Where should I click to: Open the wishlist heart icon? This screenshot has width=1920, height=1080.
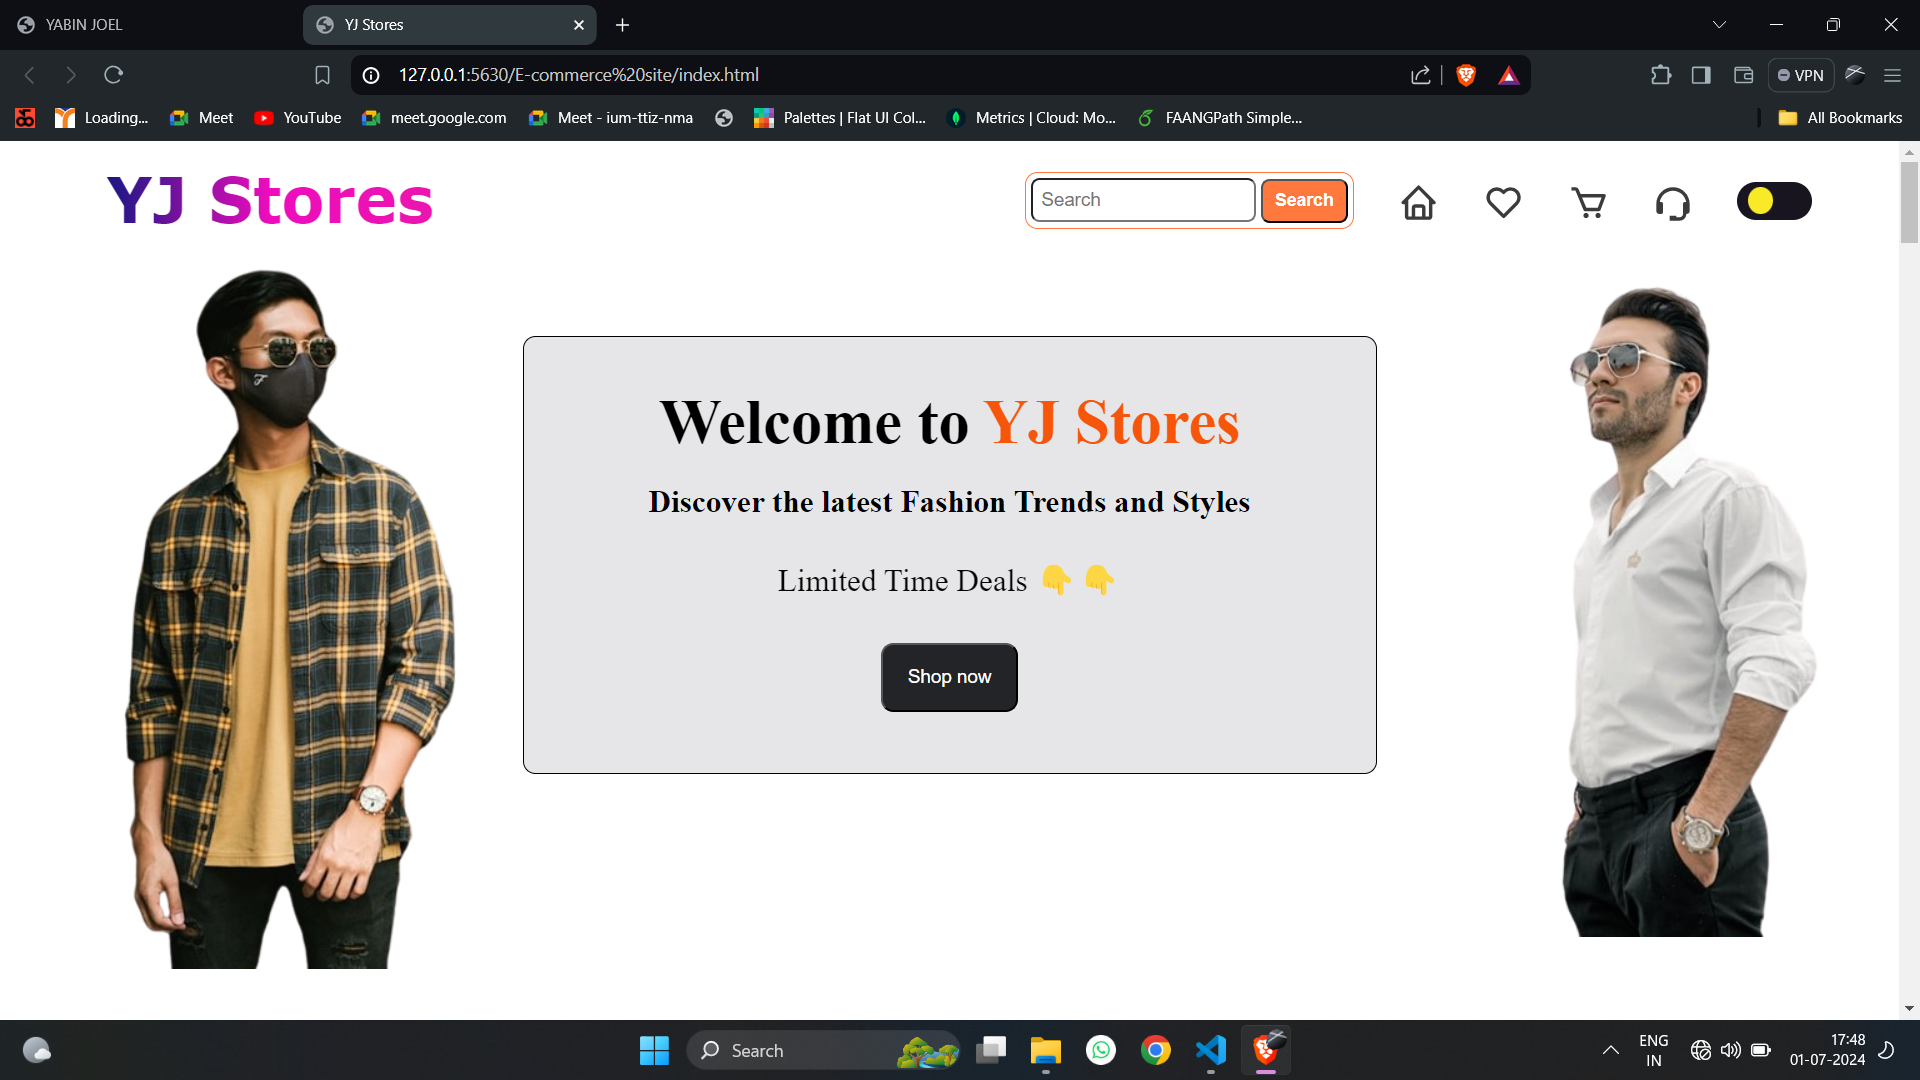pos(1503,203)
